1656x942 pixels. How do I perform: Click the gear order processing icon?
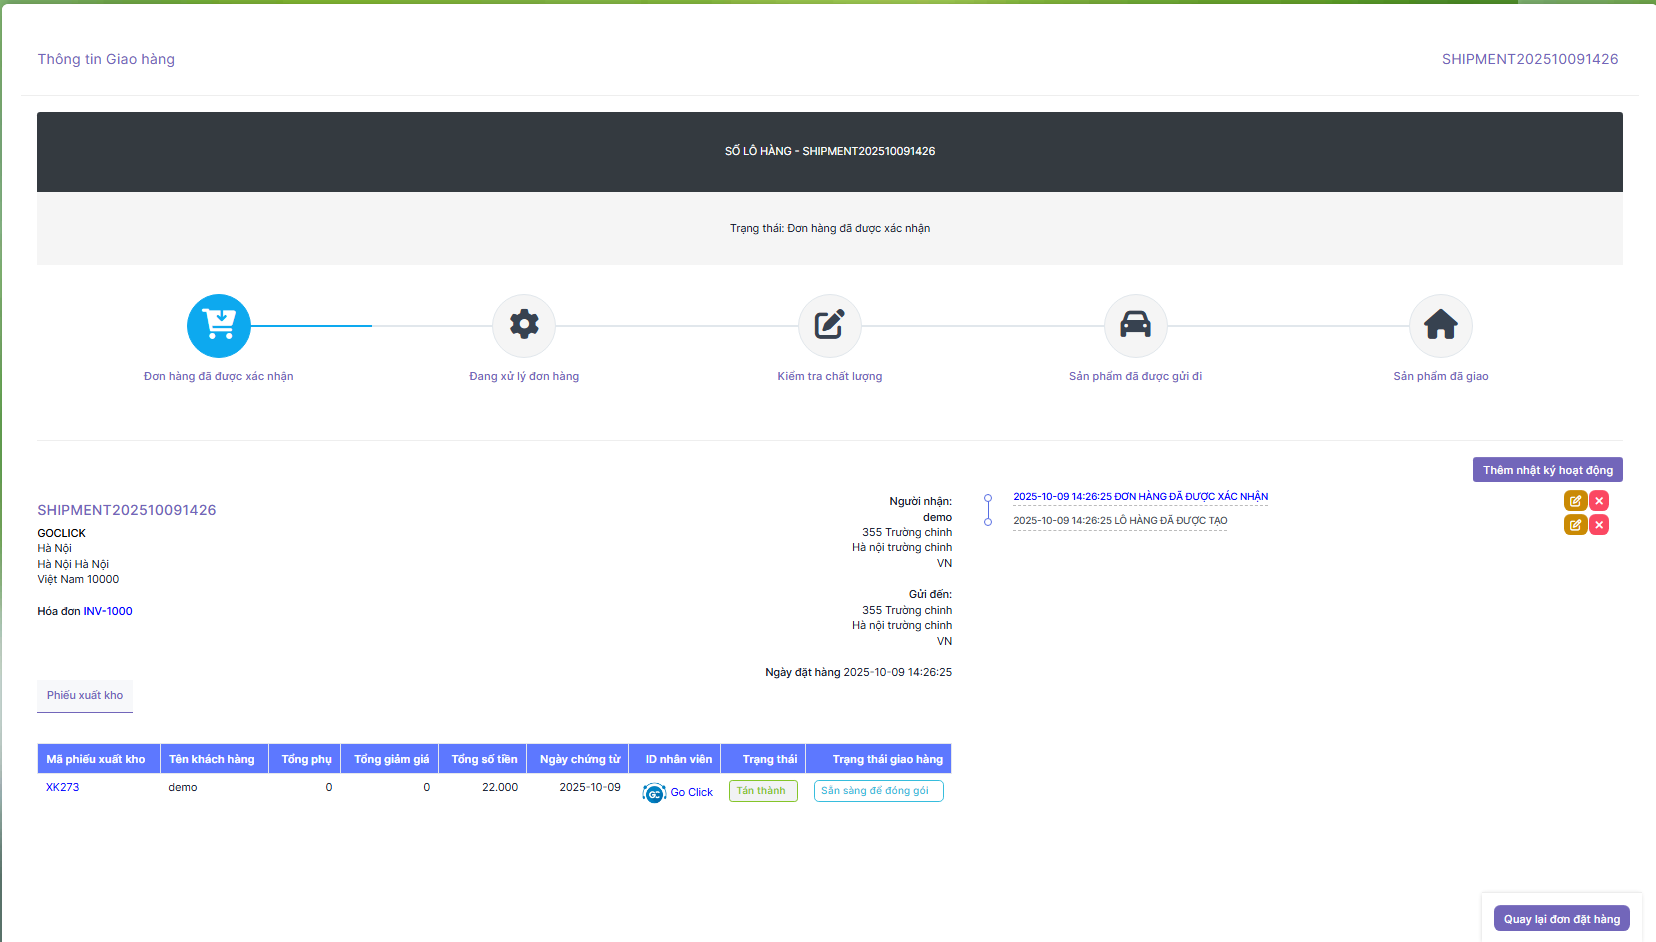524,325
